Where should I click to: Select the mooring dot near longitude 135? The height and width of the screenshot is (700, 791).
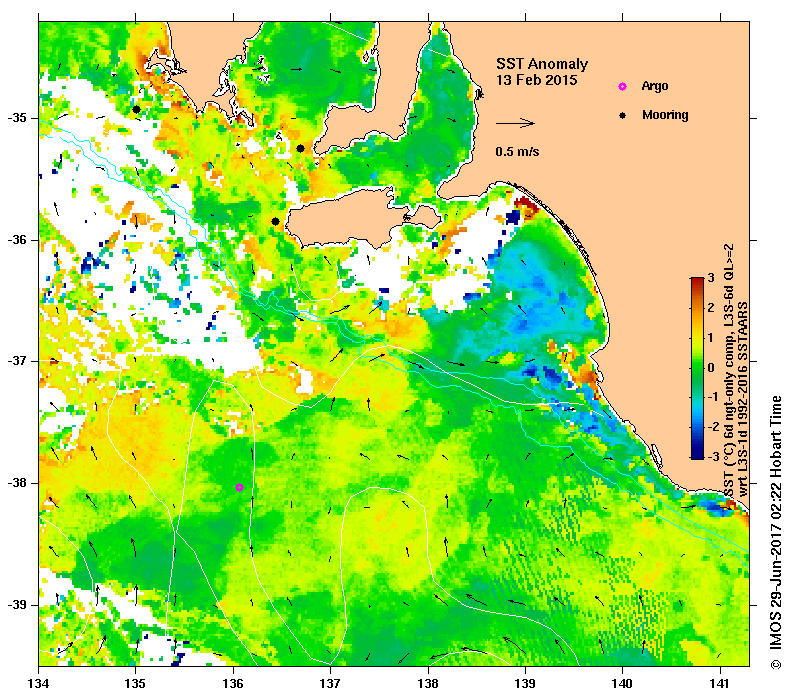136,109
